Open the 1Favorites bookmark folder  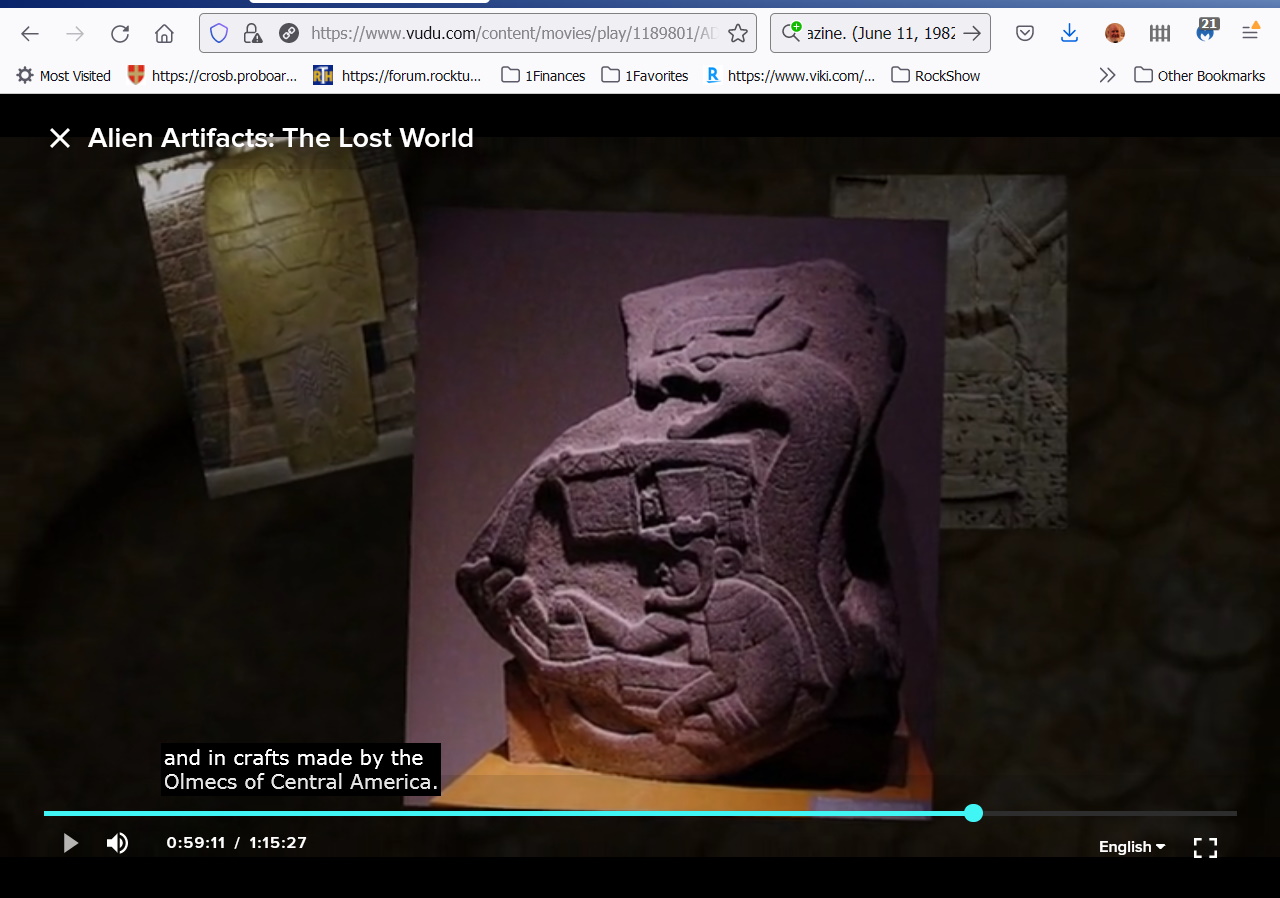(x=645, y=75)
